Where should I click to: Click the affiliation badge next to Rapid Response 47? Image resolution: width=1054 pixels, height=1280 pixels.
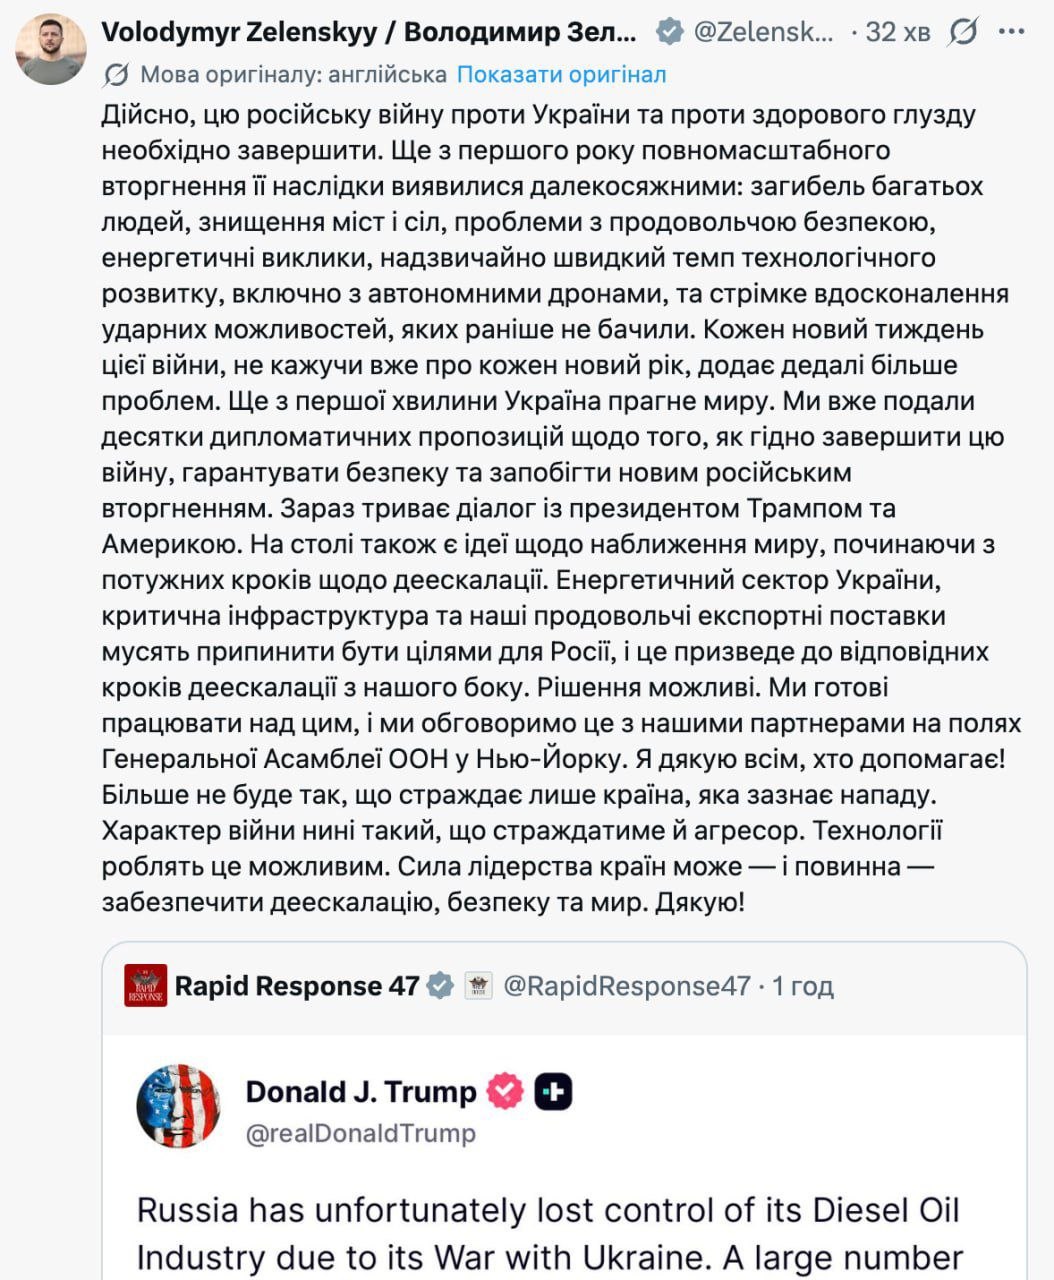[479, 986]
